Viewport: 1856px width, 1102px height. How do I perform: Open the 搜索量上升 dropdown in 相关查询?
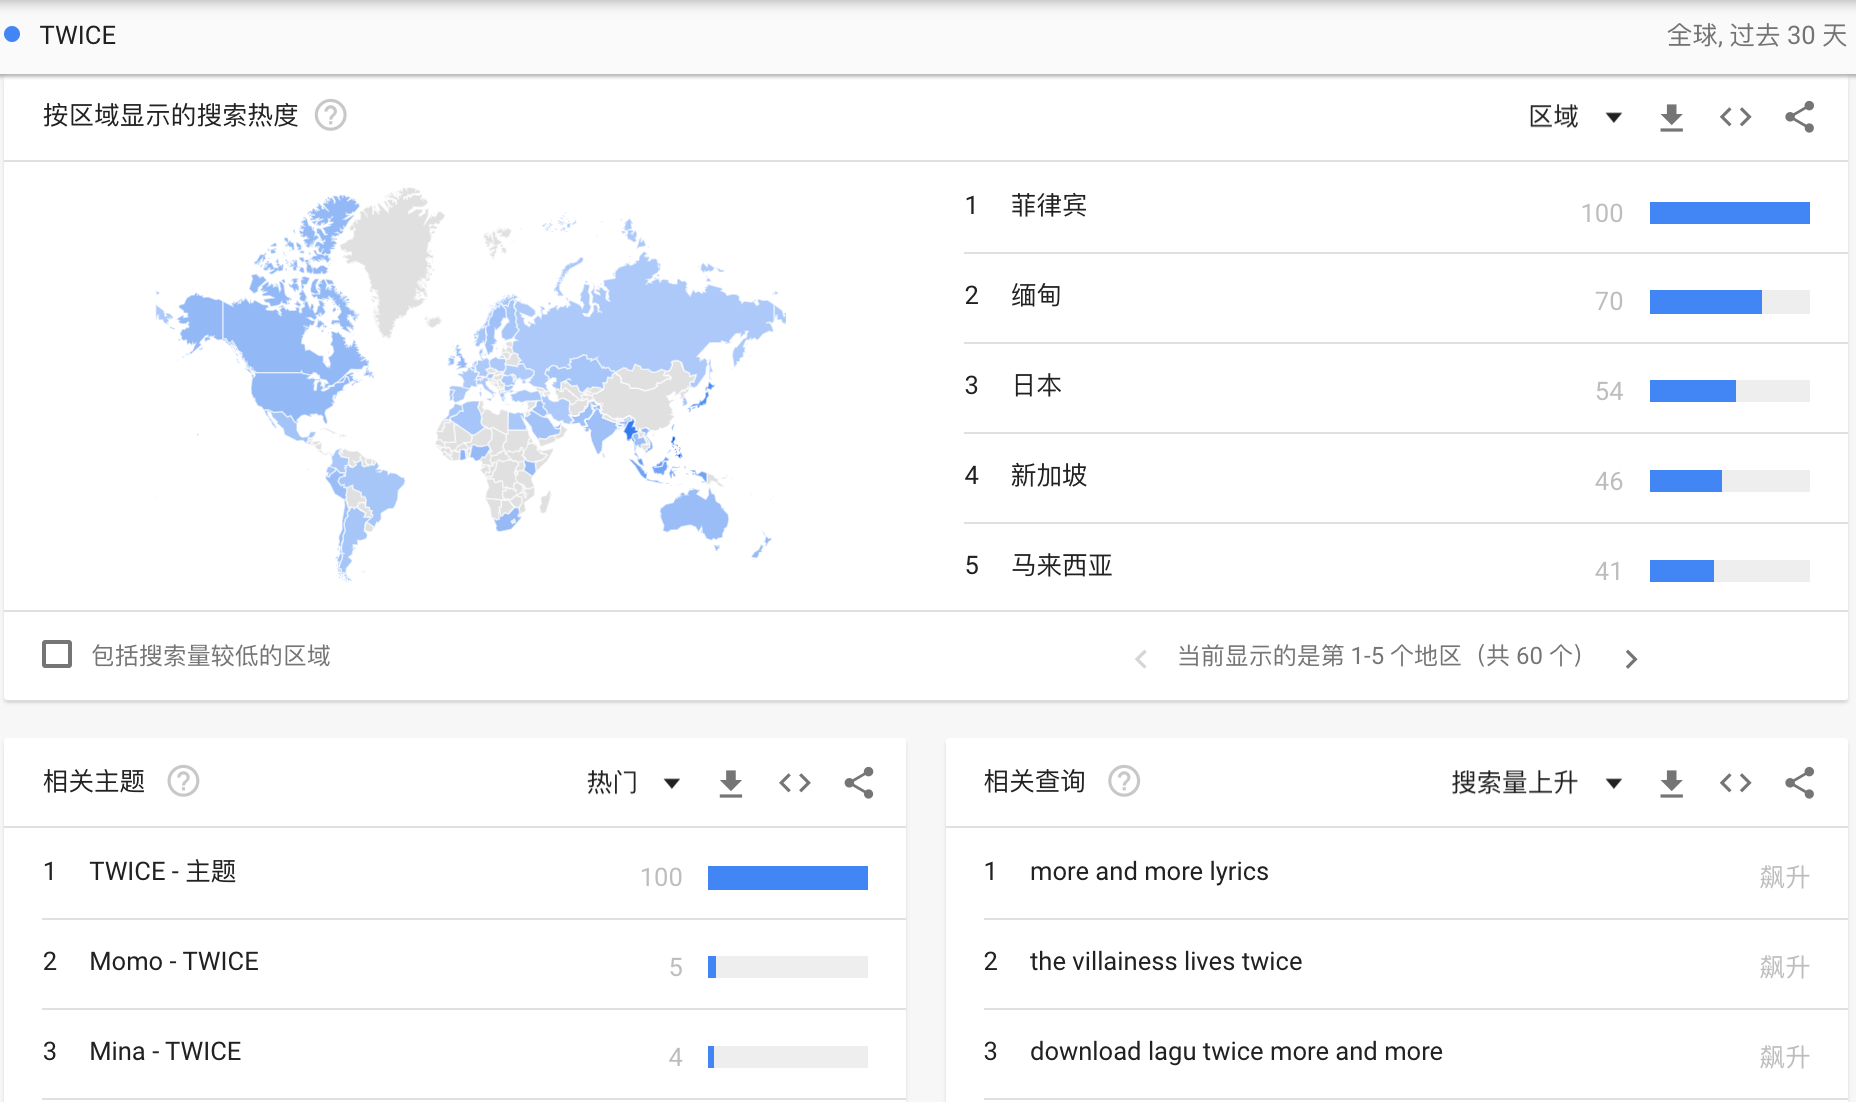(x=1536, y=783)
